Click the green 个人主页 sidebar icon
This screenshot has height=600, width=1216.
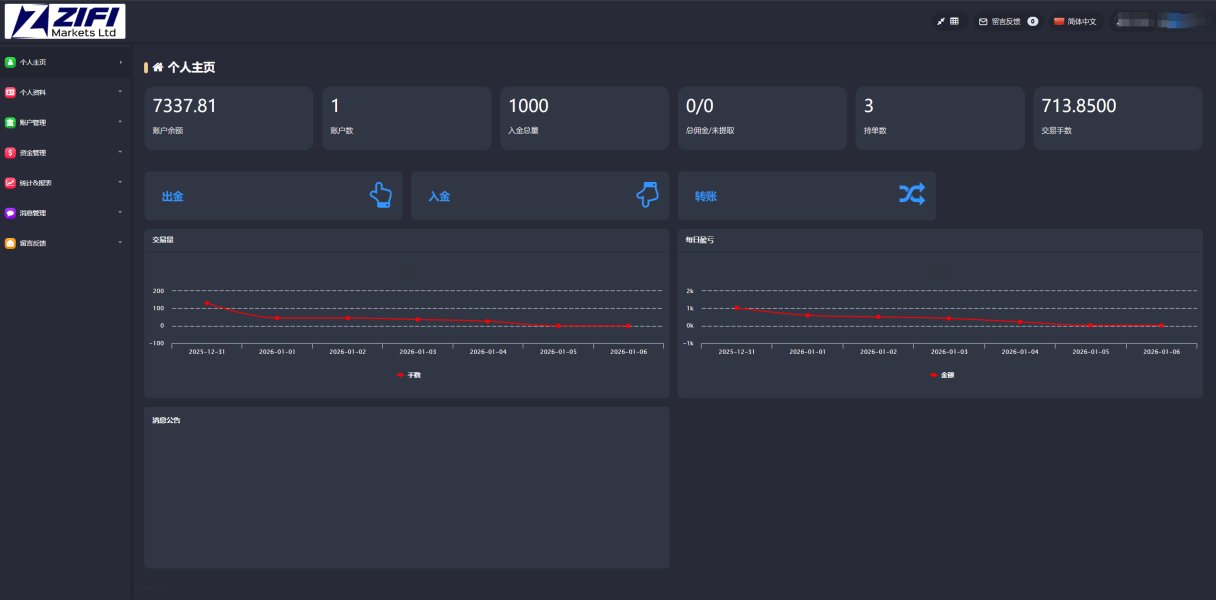tap(10, 62)
